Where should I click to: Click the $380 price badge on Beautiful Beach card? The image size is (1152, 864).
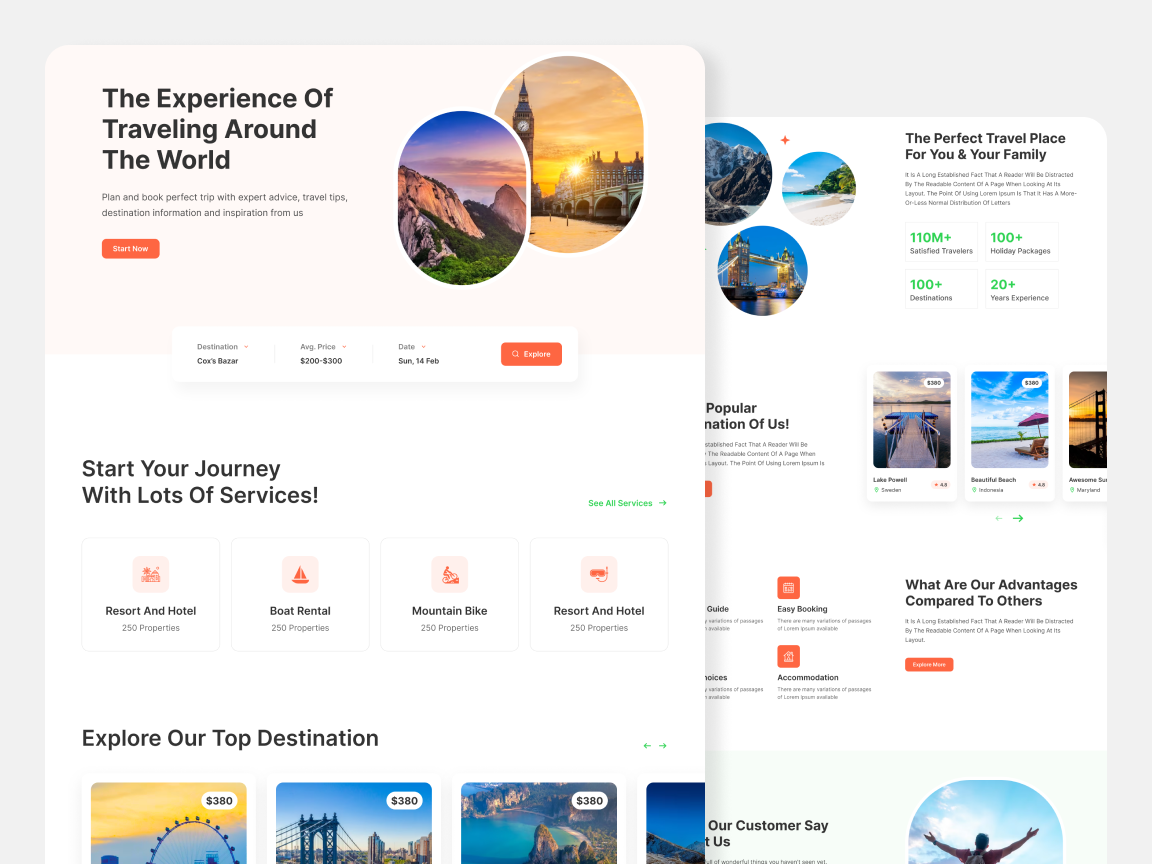click(x=1030, y=382)
